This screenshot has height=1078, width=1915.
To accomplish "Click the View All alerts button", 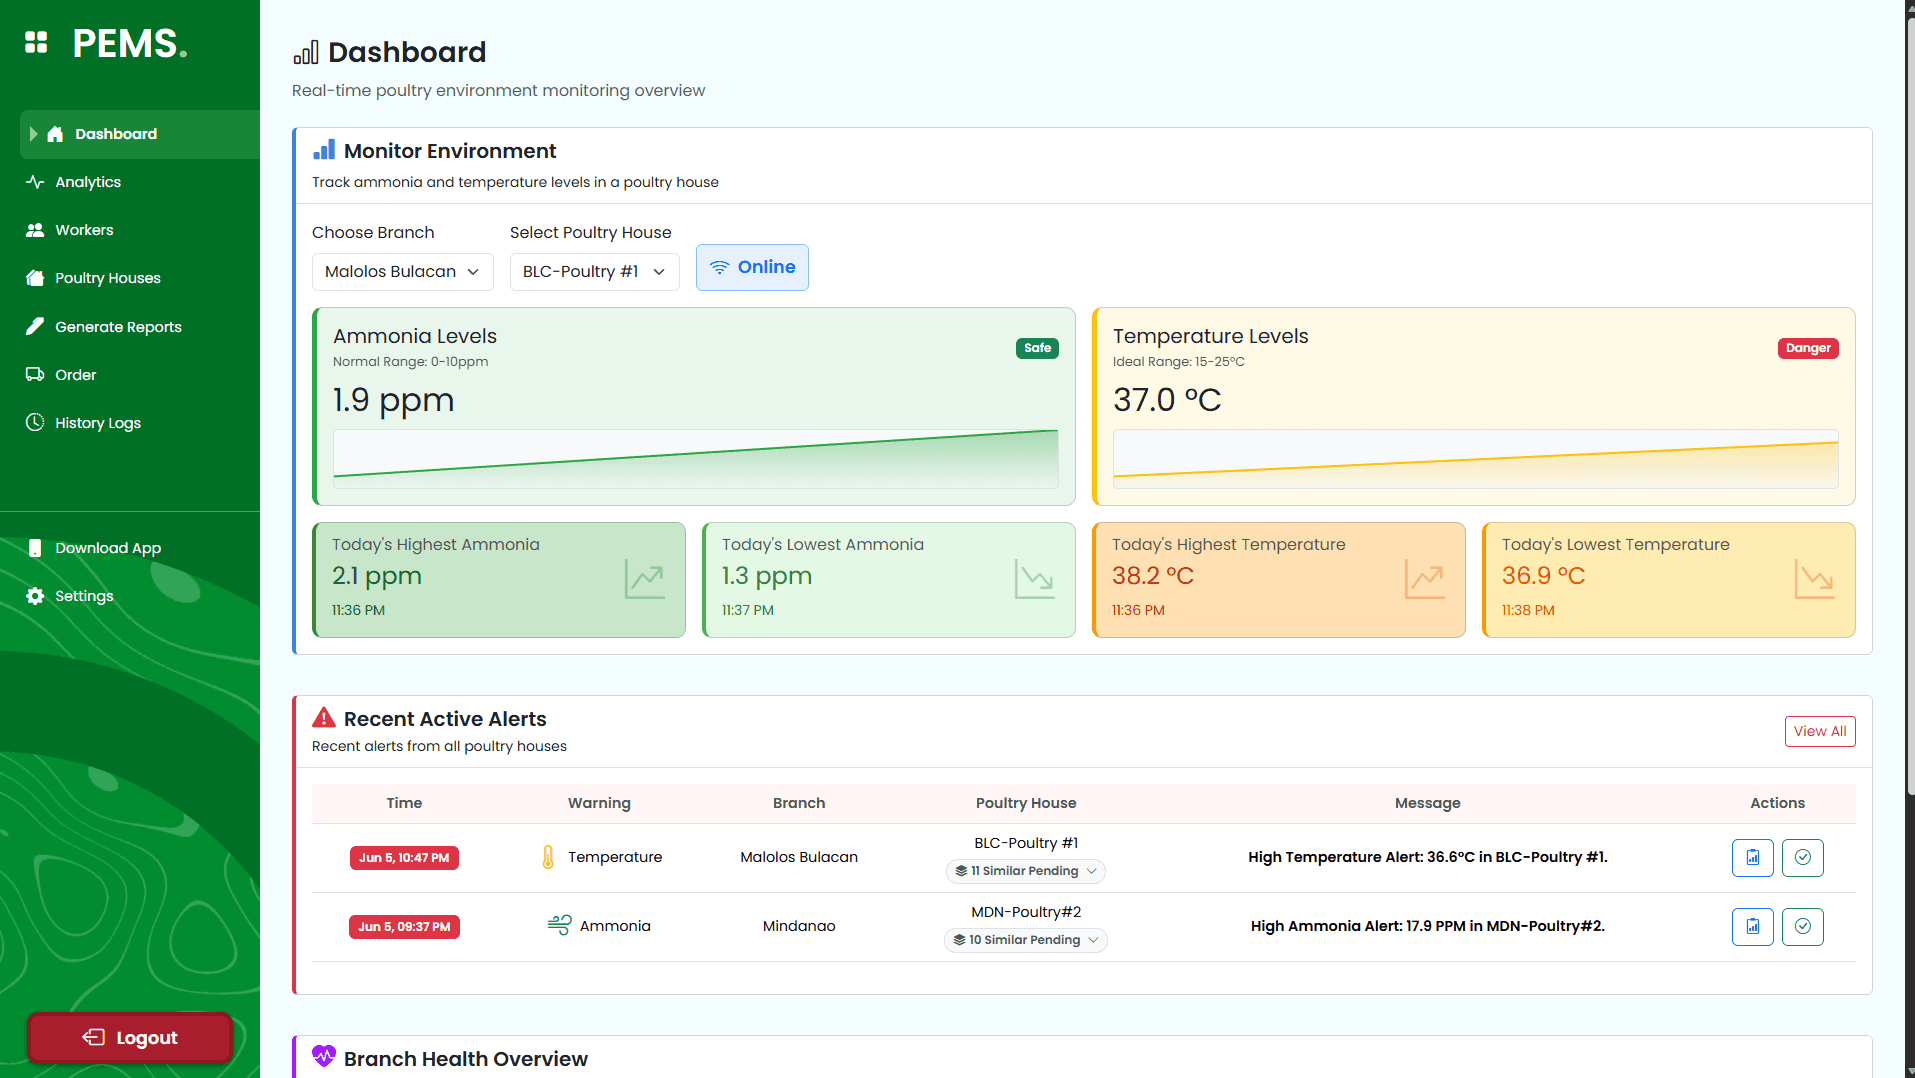I will pyautogui.click(x=1820, y=731).
